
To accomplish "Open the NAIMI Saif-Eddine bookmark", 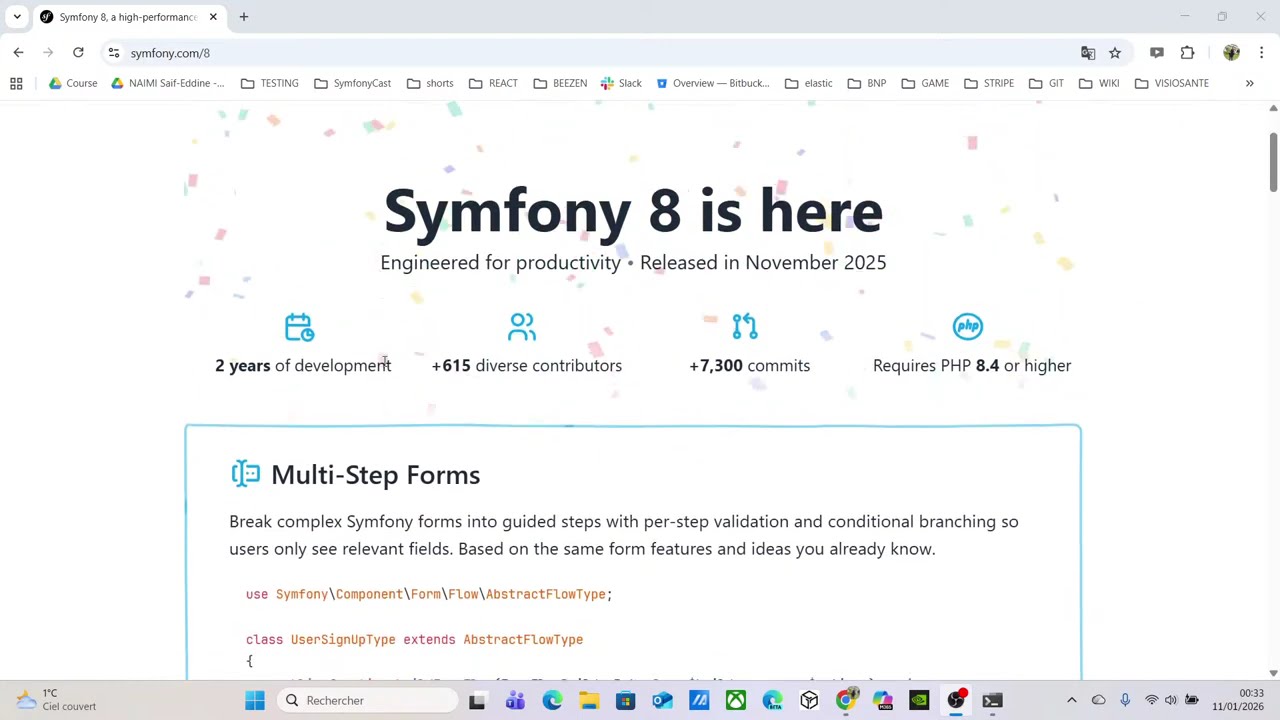I will [x=168, y=83].
